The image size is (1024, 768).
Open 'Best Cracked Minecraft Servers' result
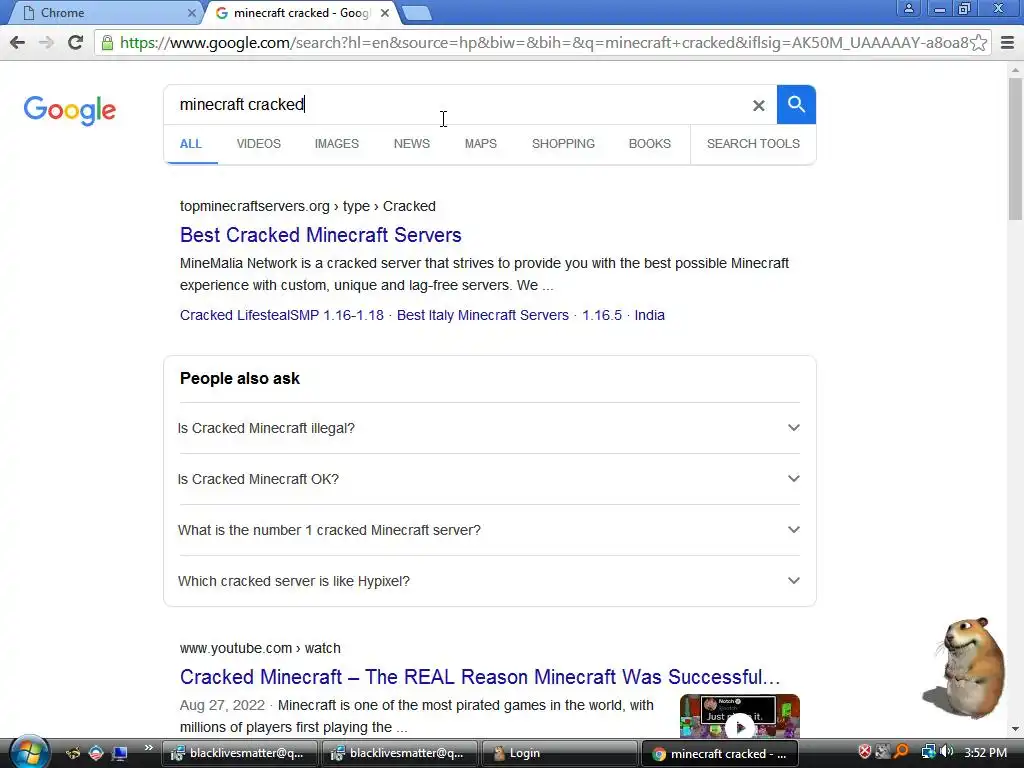pos(321,234)
